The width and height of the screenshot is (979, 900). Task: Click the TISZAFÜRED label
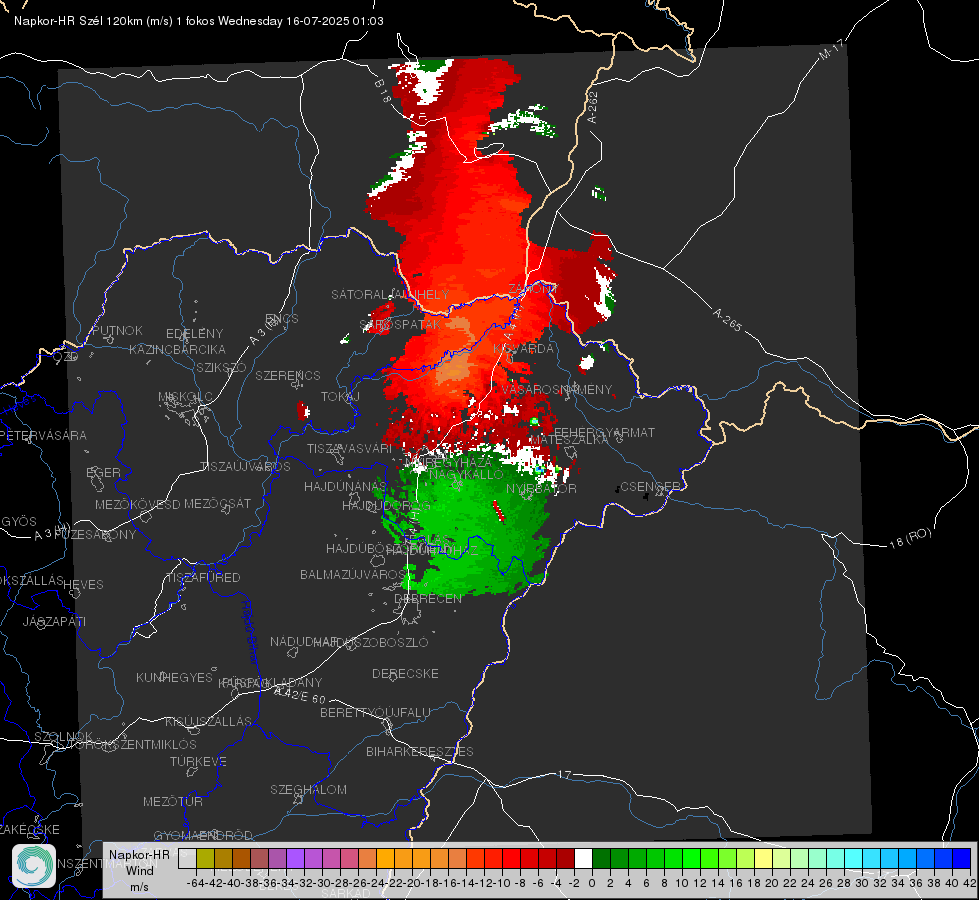[x=203, y=578]
